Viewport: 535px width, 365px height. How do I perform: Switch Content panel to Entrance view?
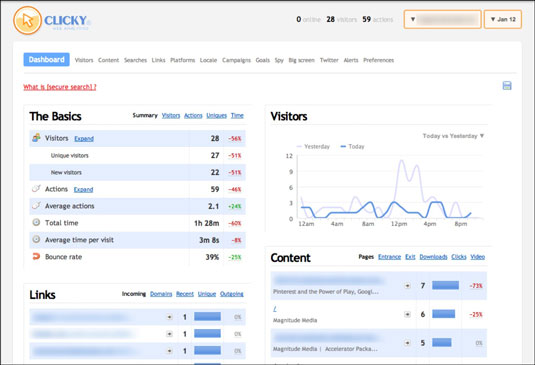pos(390,257)
